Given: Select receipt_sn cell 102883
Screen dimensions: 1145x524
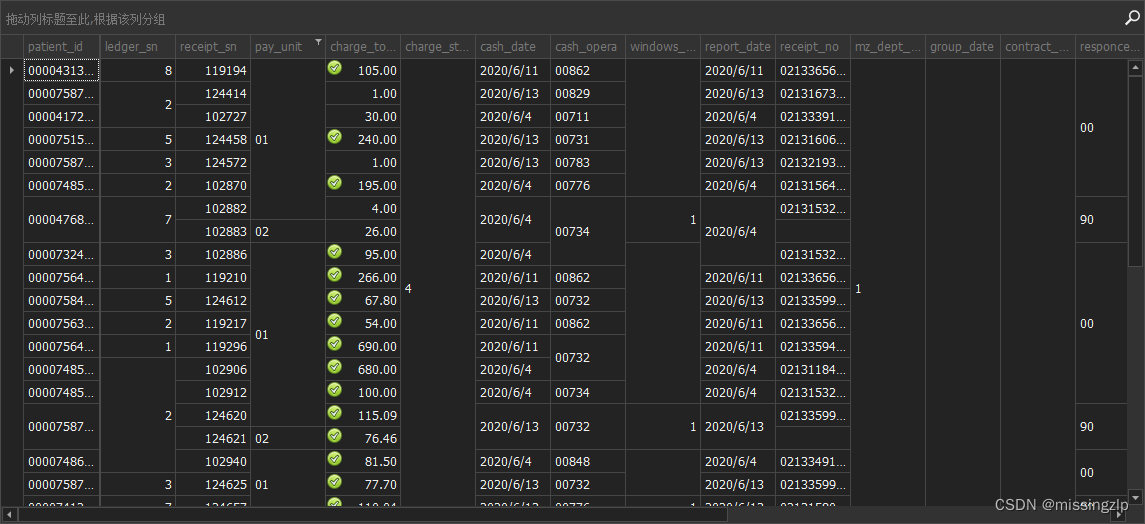Looking at the screenshot, I should point(212,231).
